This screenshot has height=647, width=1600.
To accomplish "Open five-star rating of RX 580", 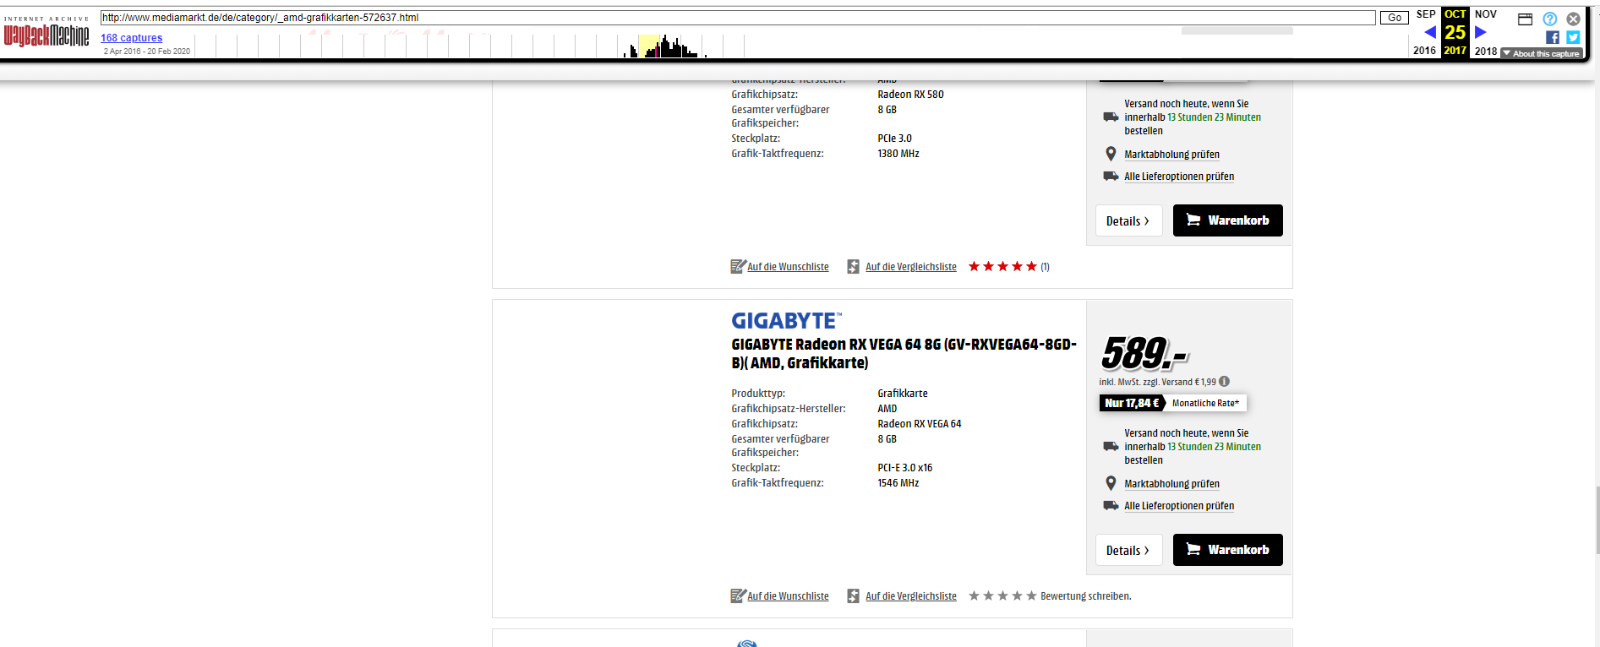I will pos(1003,266).
